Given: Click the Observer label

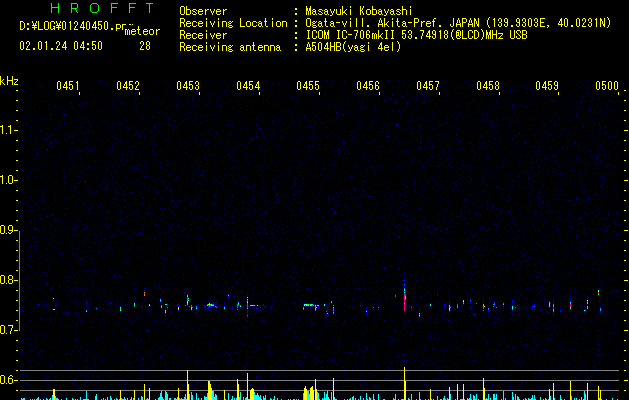Looking at the screenshot, I should [203, 11].
